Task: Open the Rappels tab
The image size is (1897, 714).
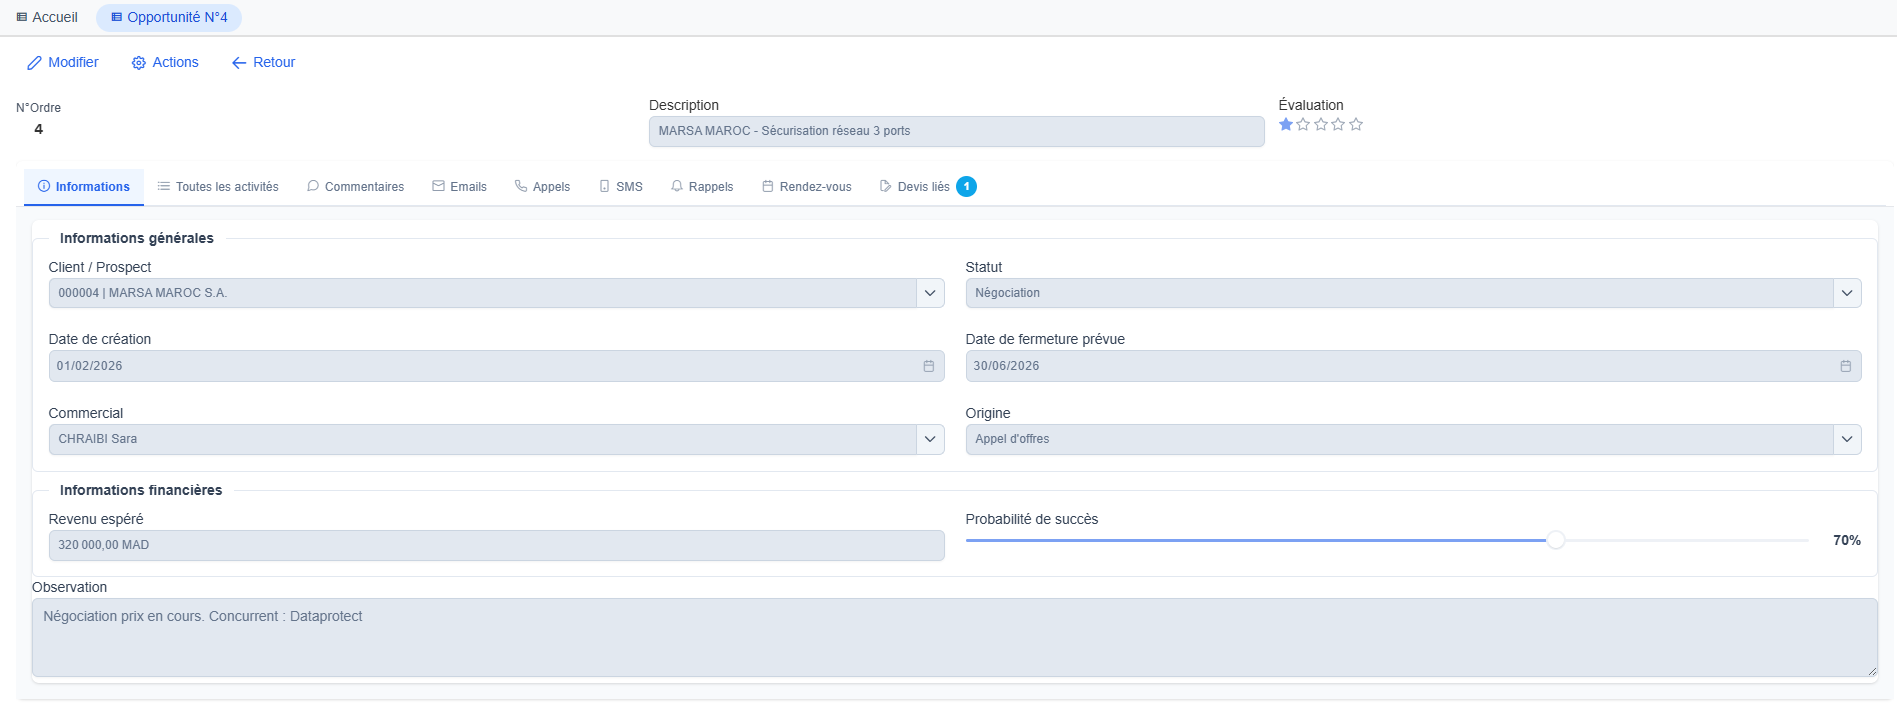Action: [x=702, y=187]
